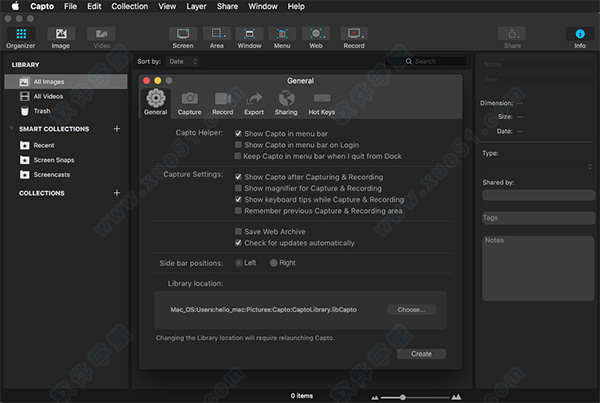Open the Sort by Date dropdown

(x=183, y=61)
